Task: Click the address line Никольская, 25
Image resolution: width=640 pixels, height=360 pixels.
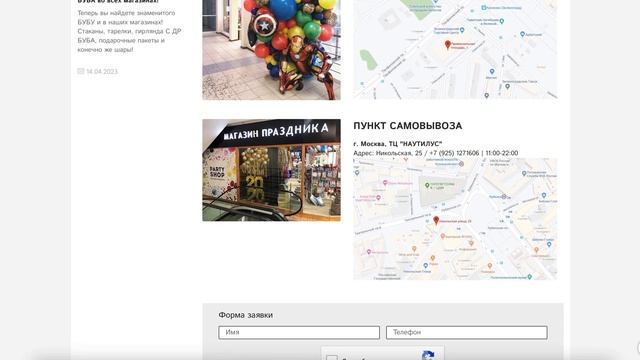Action: (436, 153)
